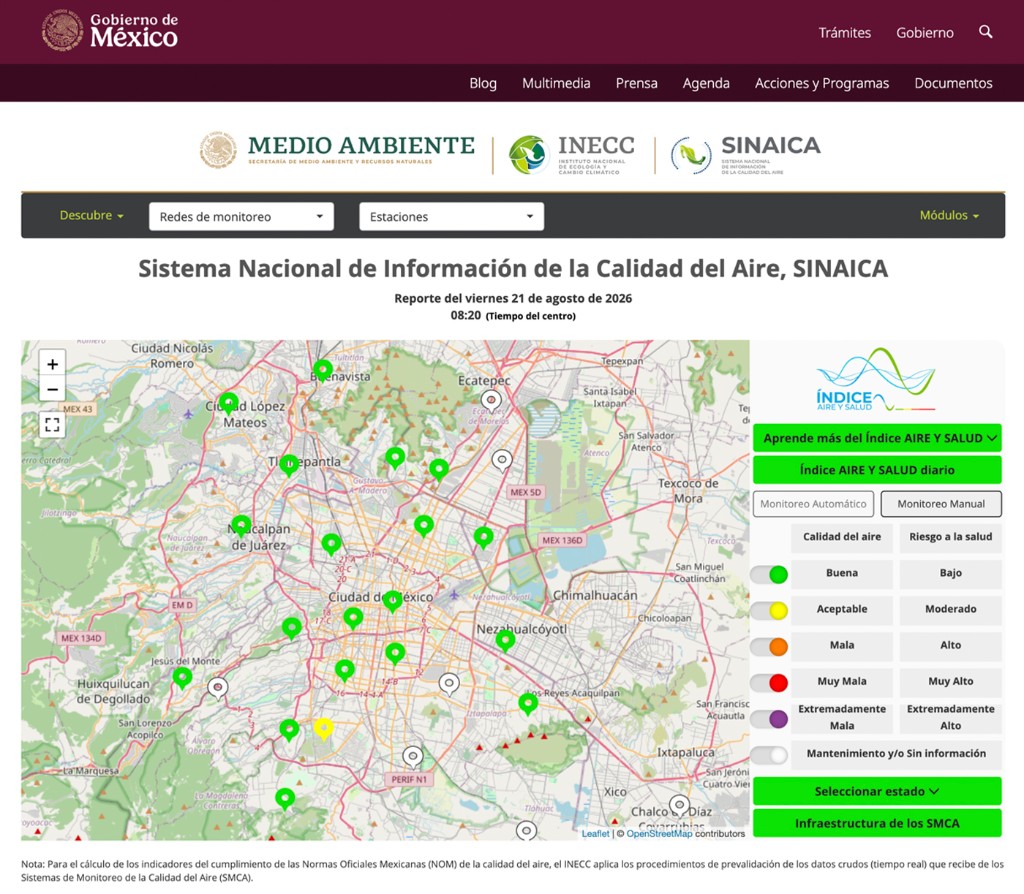Viewport: 1024px width, 894px height.
Task: Toggle Mantenimiento y/o Sin información switch
Action: click(769, 755)
